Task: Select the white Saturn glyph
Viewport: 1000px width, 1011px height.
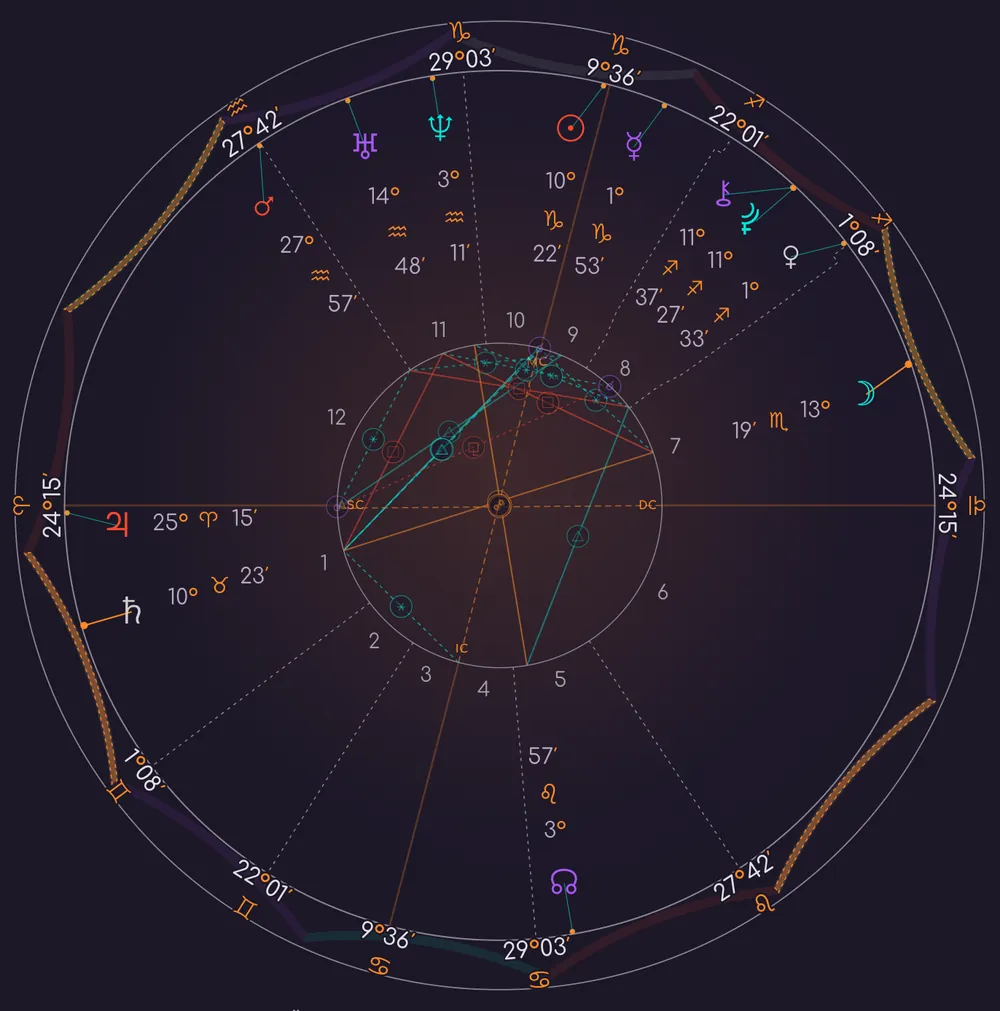Action: coord(132,610)
